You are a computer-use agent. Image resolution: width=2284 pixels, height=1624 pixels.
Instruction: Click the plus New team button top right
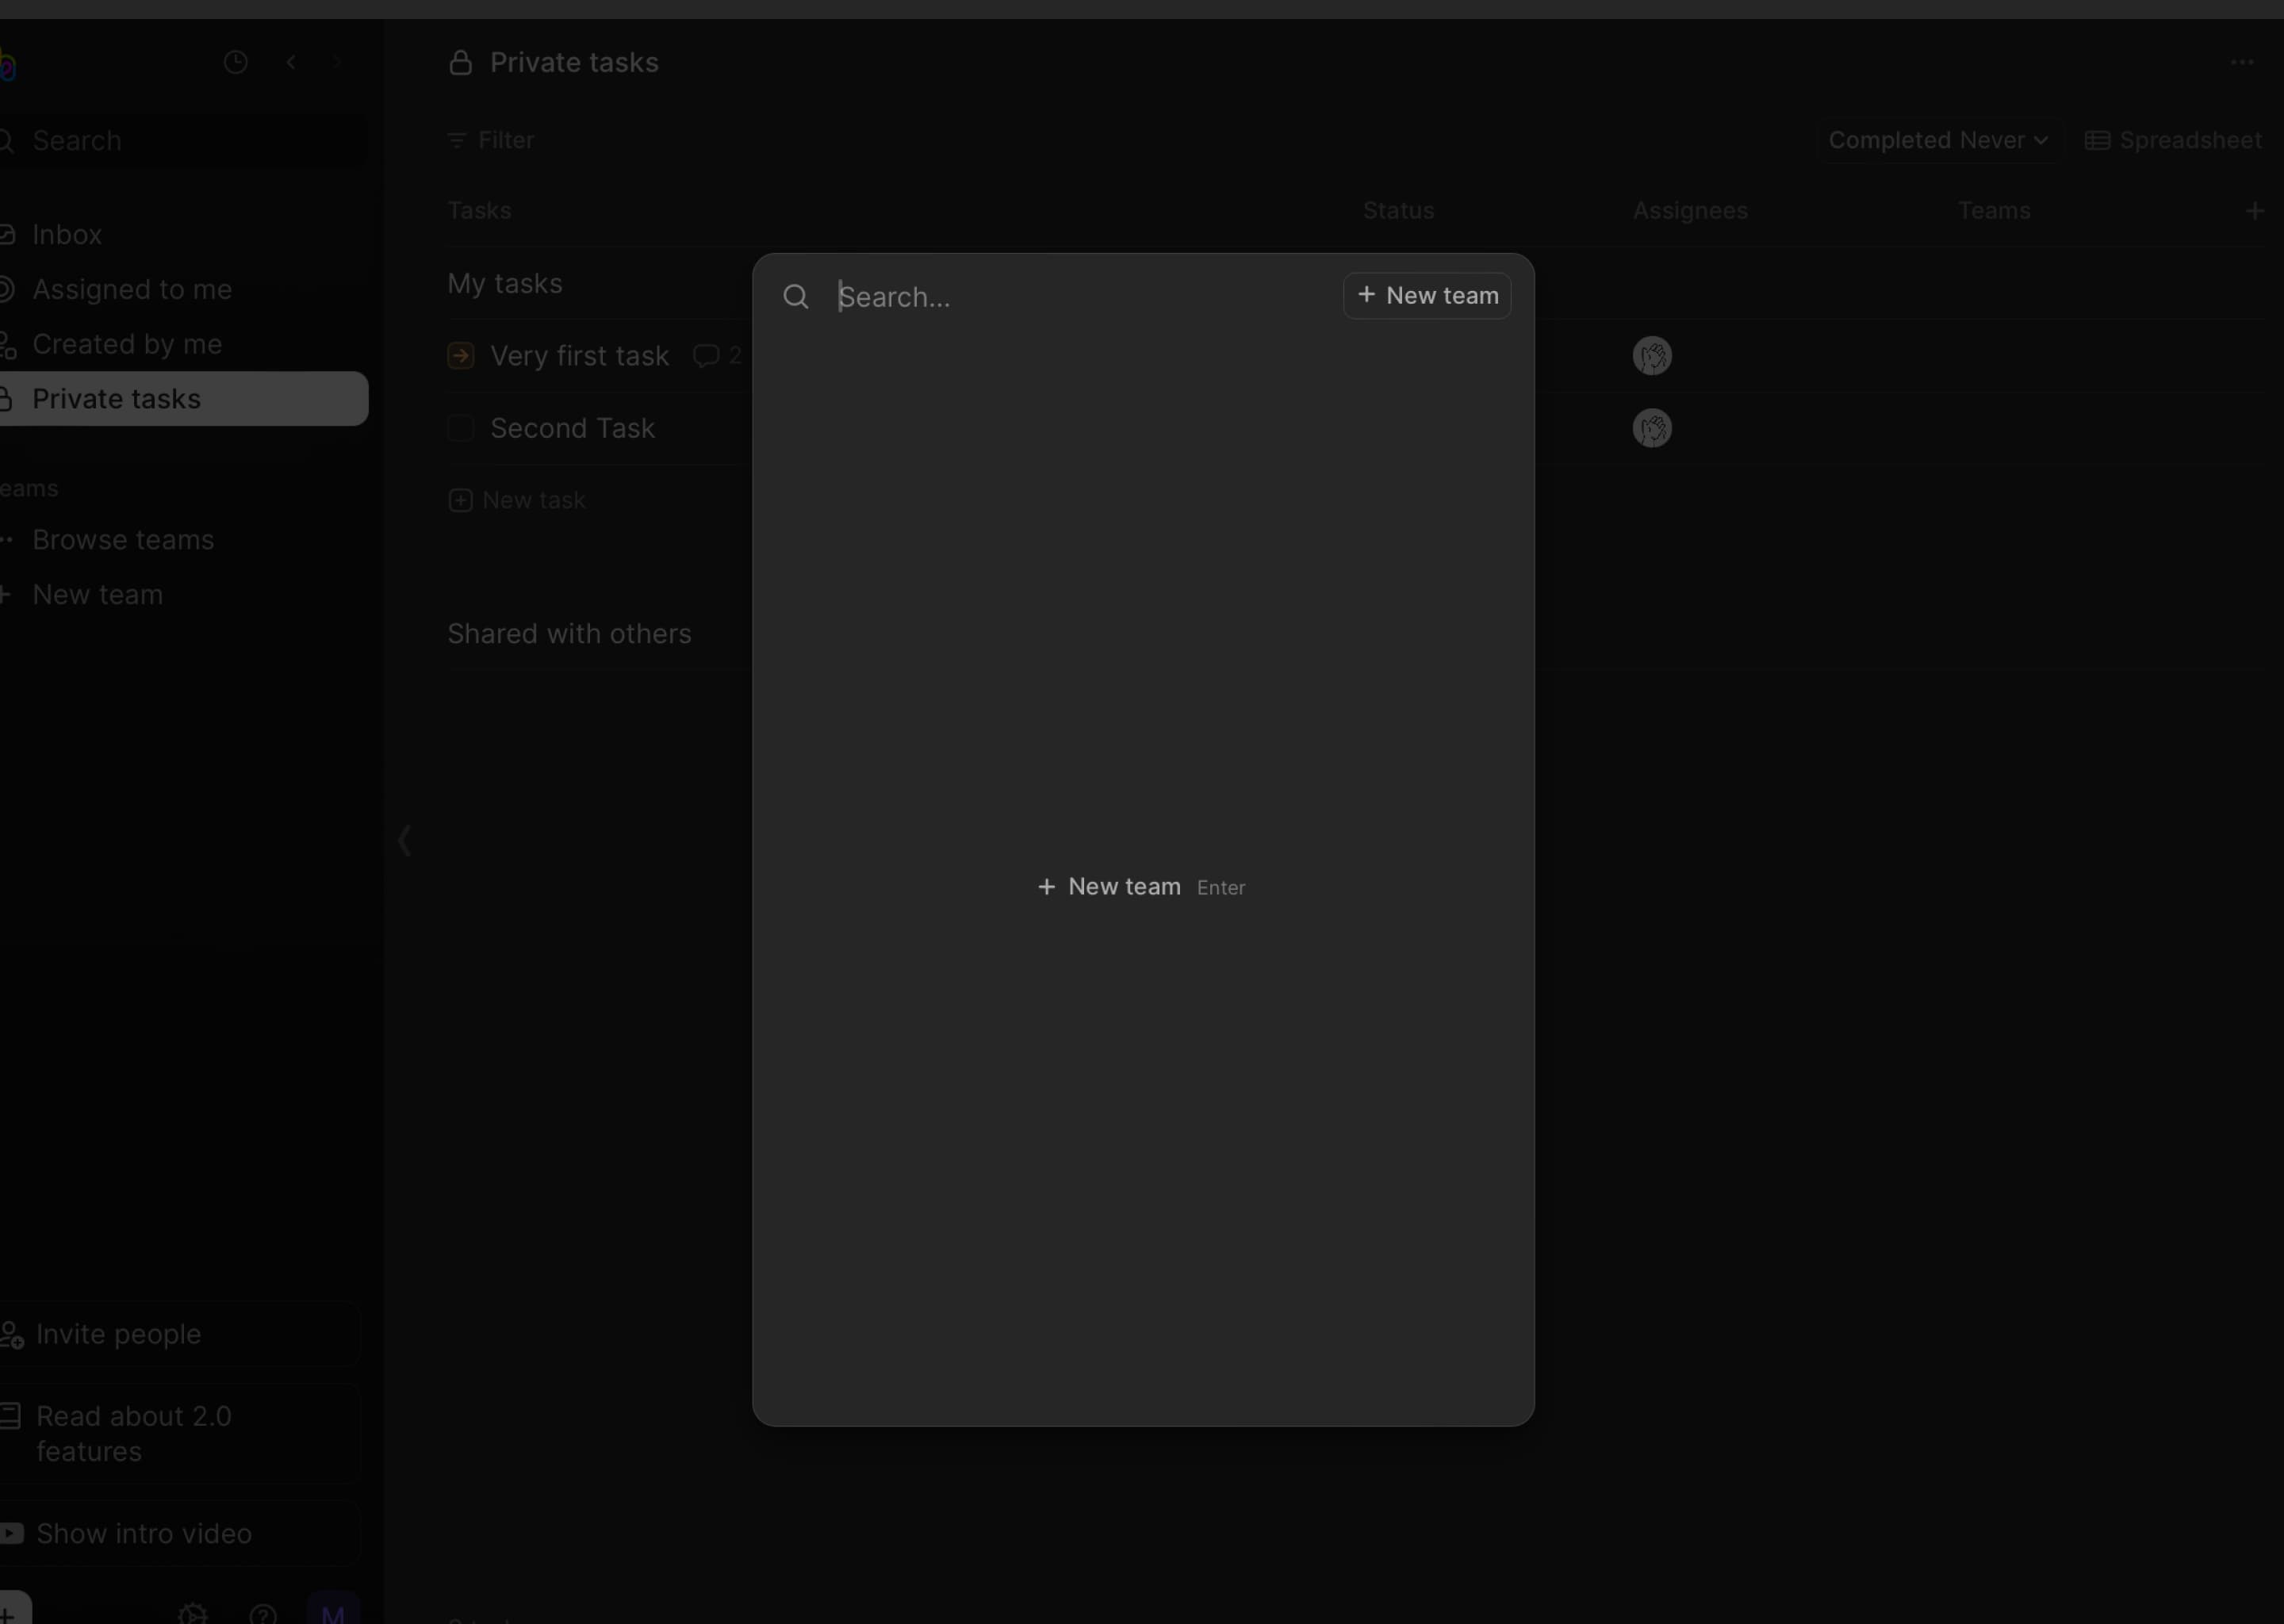(x=1427, y=295)
